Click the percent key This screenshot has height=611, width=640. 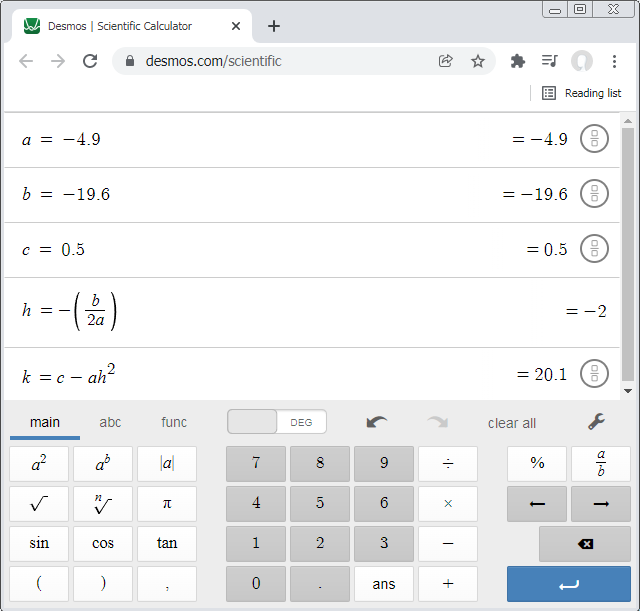[537, 464]
